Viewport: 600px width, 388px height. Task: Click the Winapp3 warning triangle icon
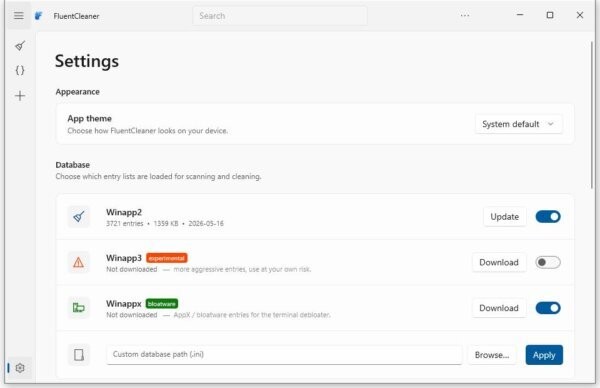click(x=79, y=262)
